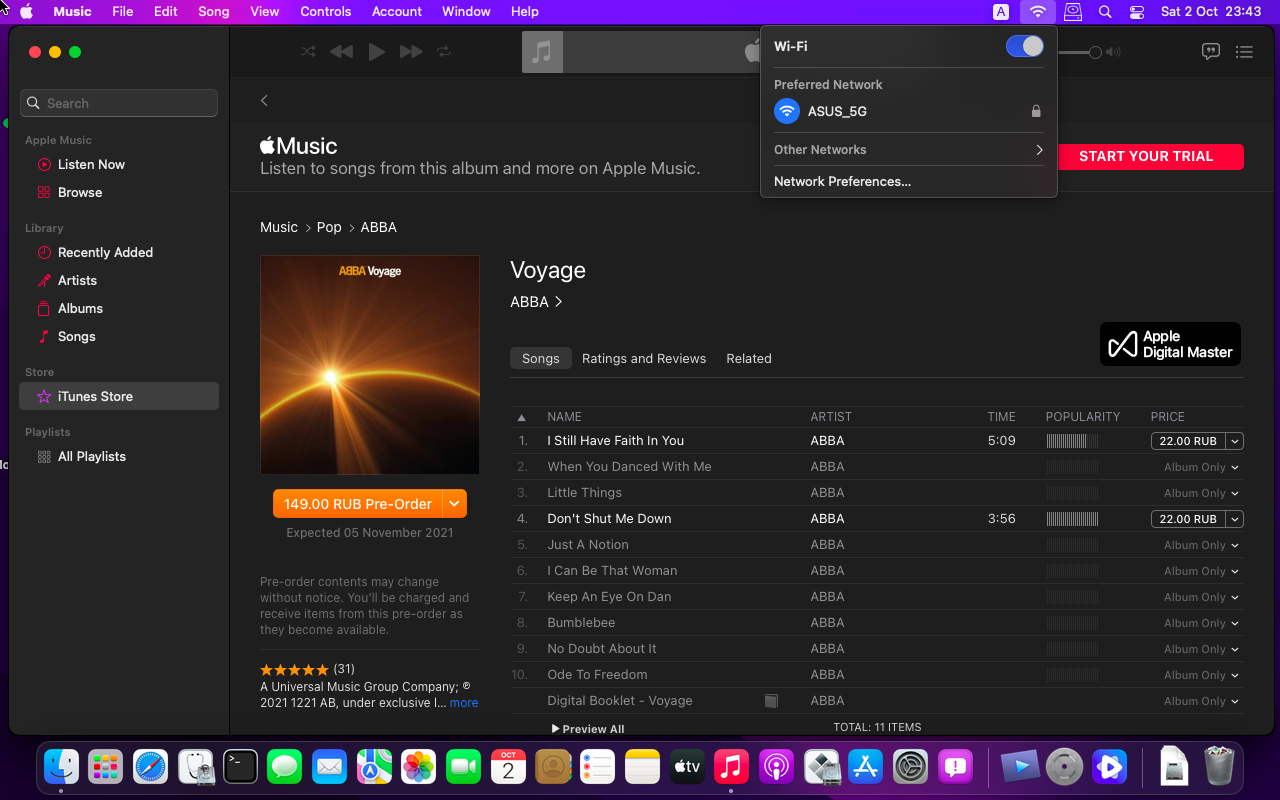Click 149.00 RUB Pre-Order button
Screen dimensions: 1280x800
pos(358,504)
